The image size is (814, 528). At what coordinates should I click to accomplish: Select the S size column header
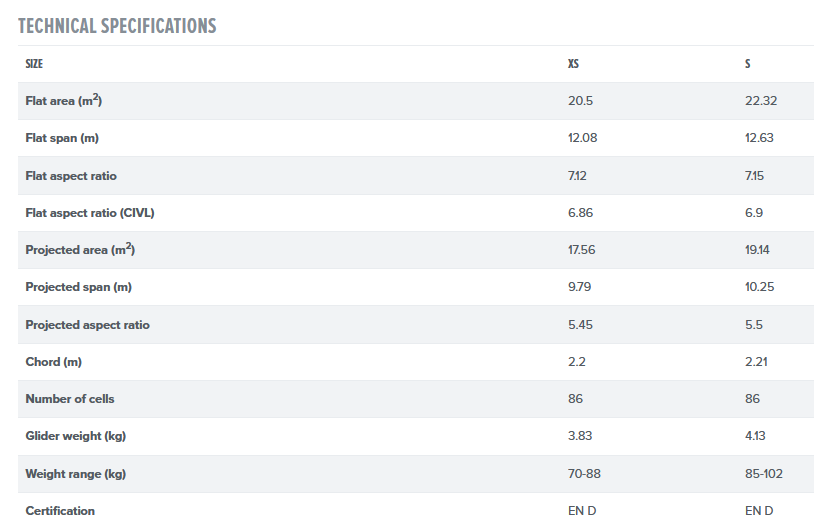pyautogui.click(x=748, y=64)
